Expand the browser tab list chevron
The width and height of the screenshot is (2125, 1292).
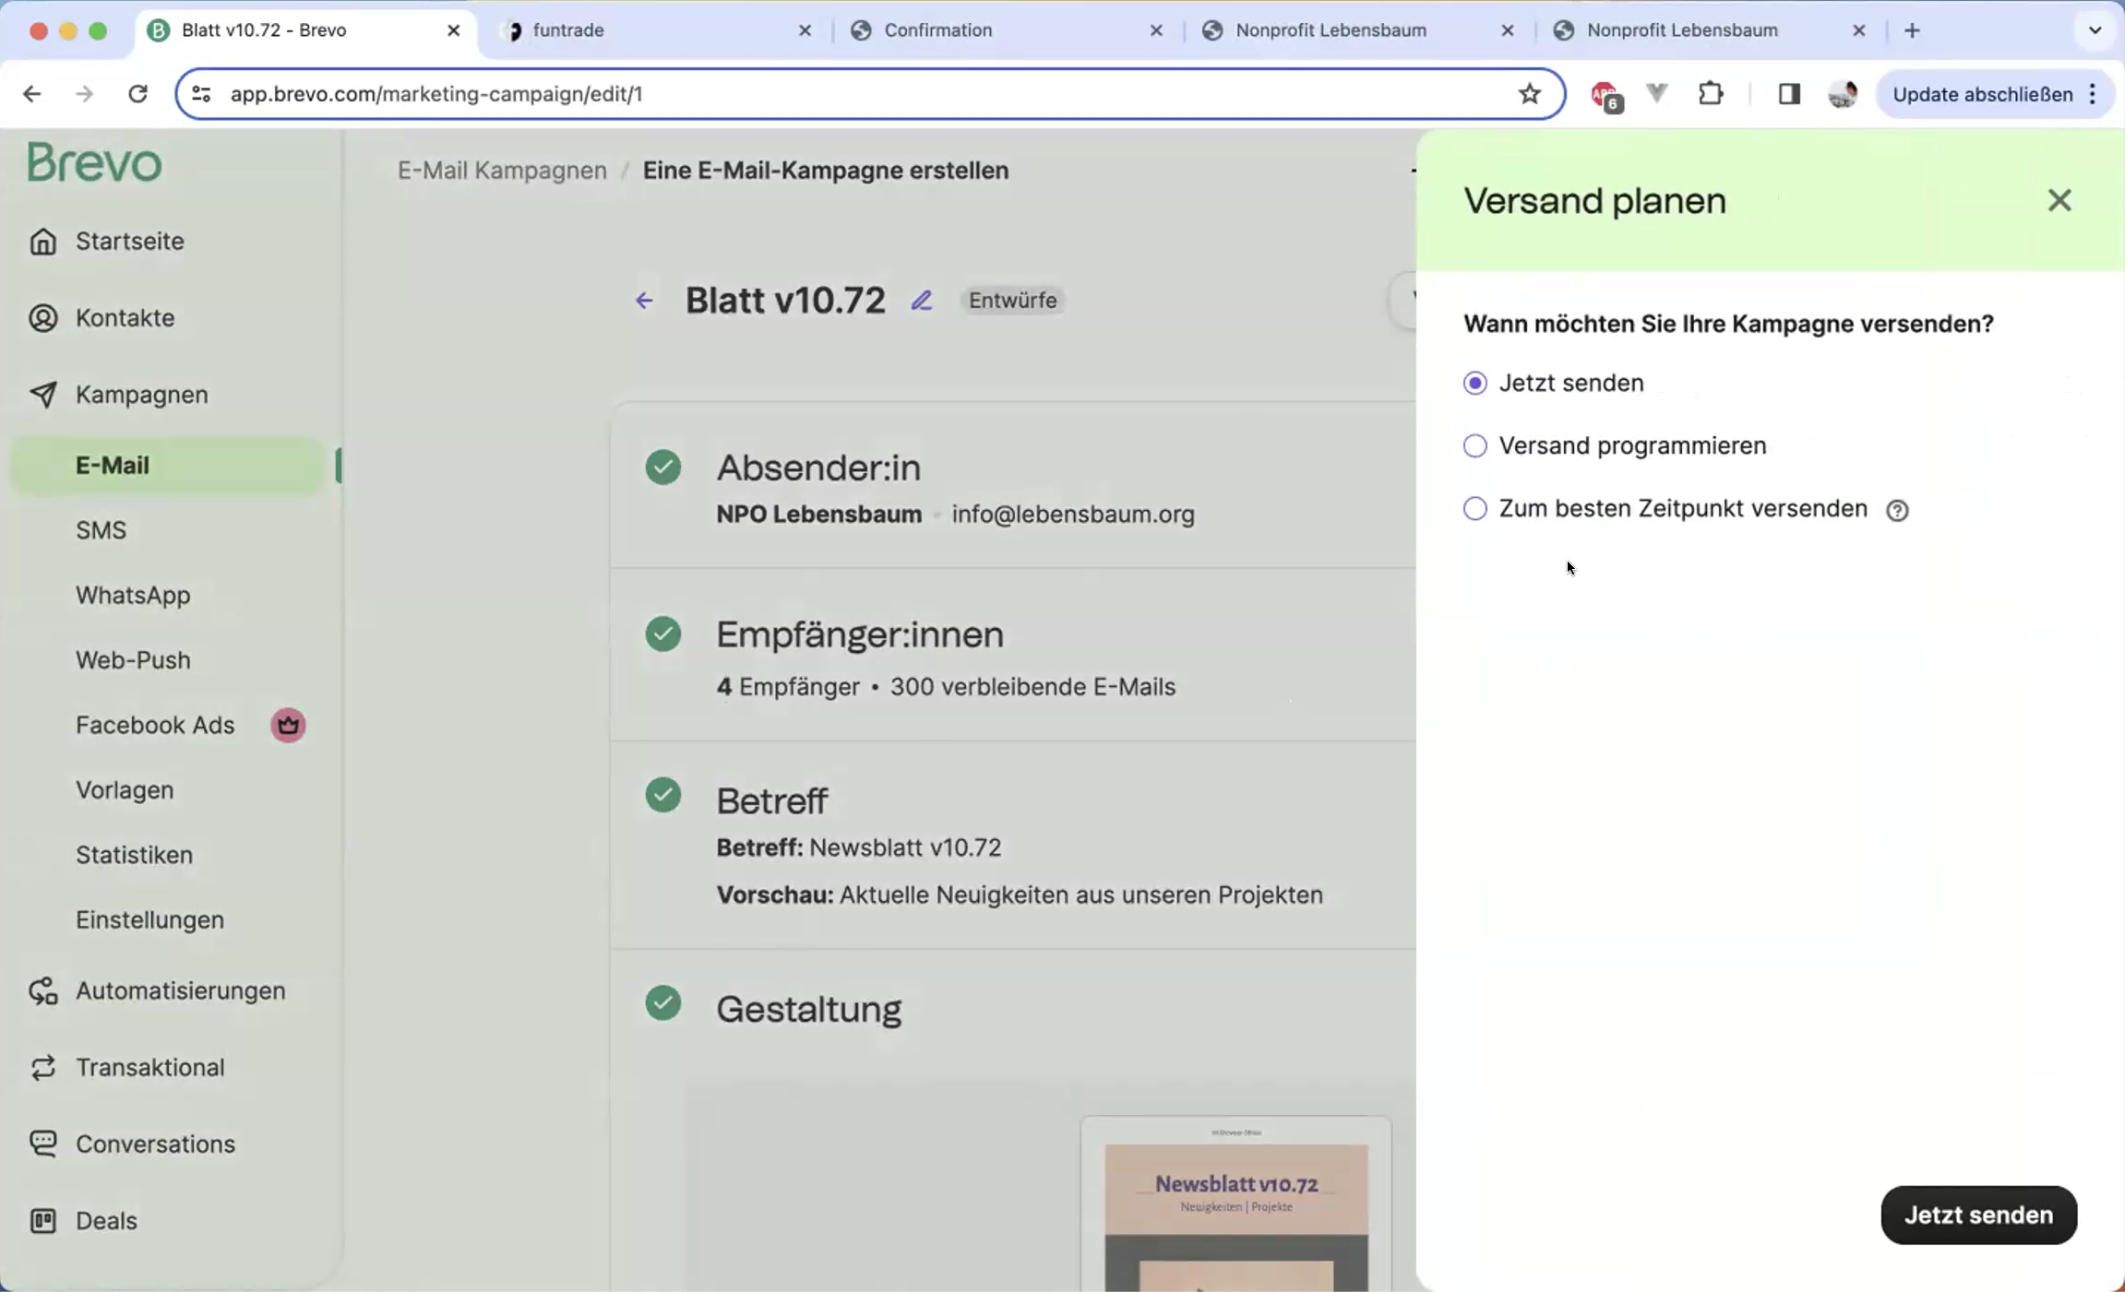click(x=2095, y=30)
